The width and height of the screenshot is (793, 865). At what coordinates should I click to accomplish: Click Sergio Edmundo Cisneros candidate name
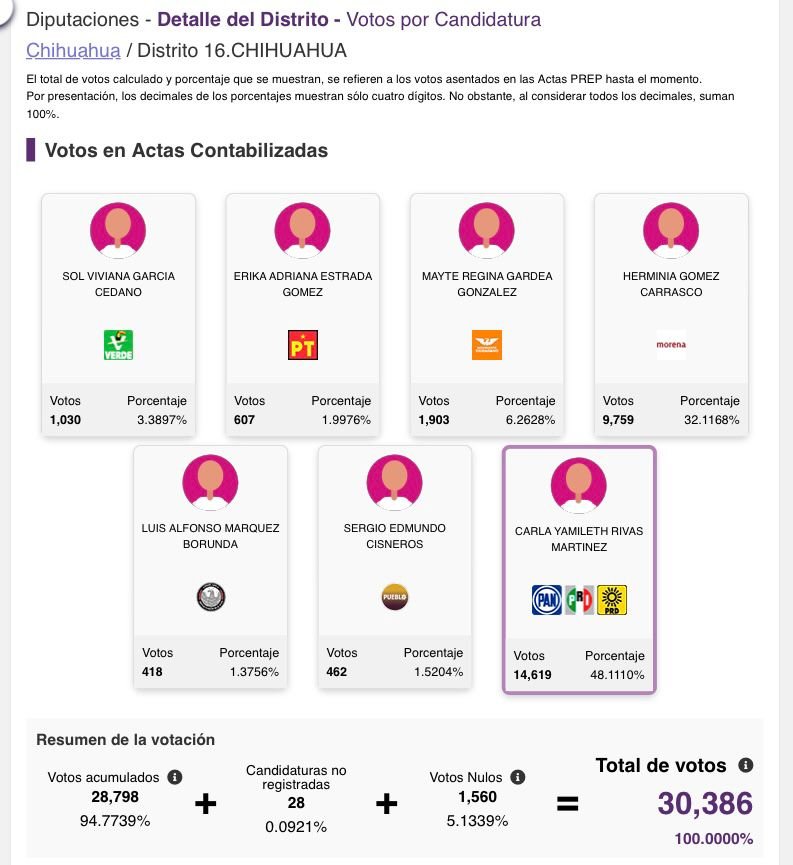pos(395,536)
